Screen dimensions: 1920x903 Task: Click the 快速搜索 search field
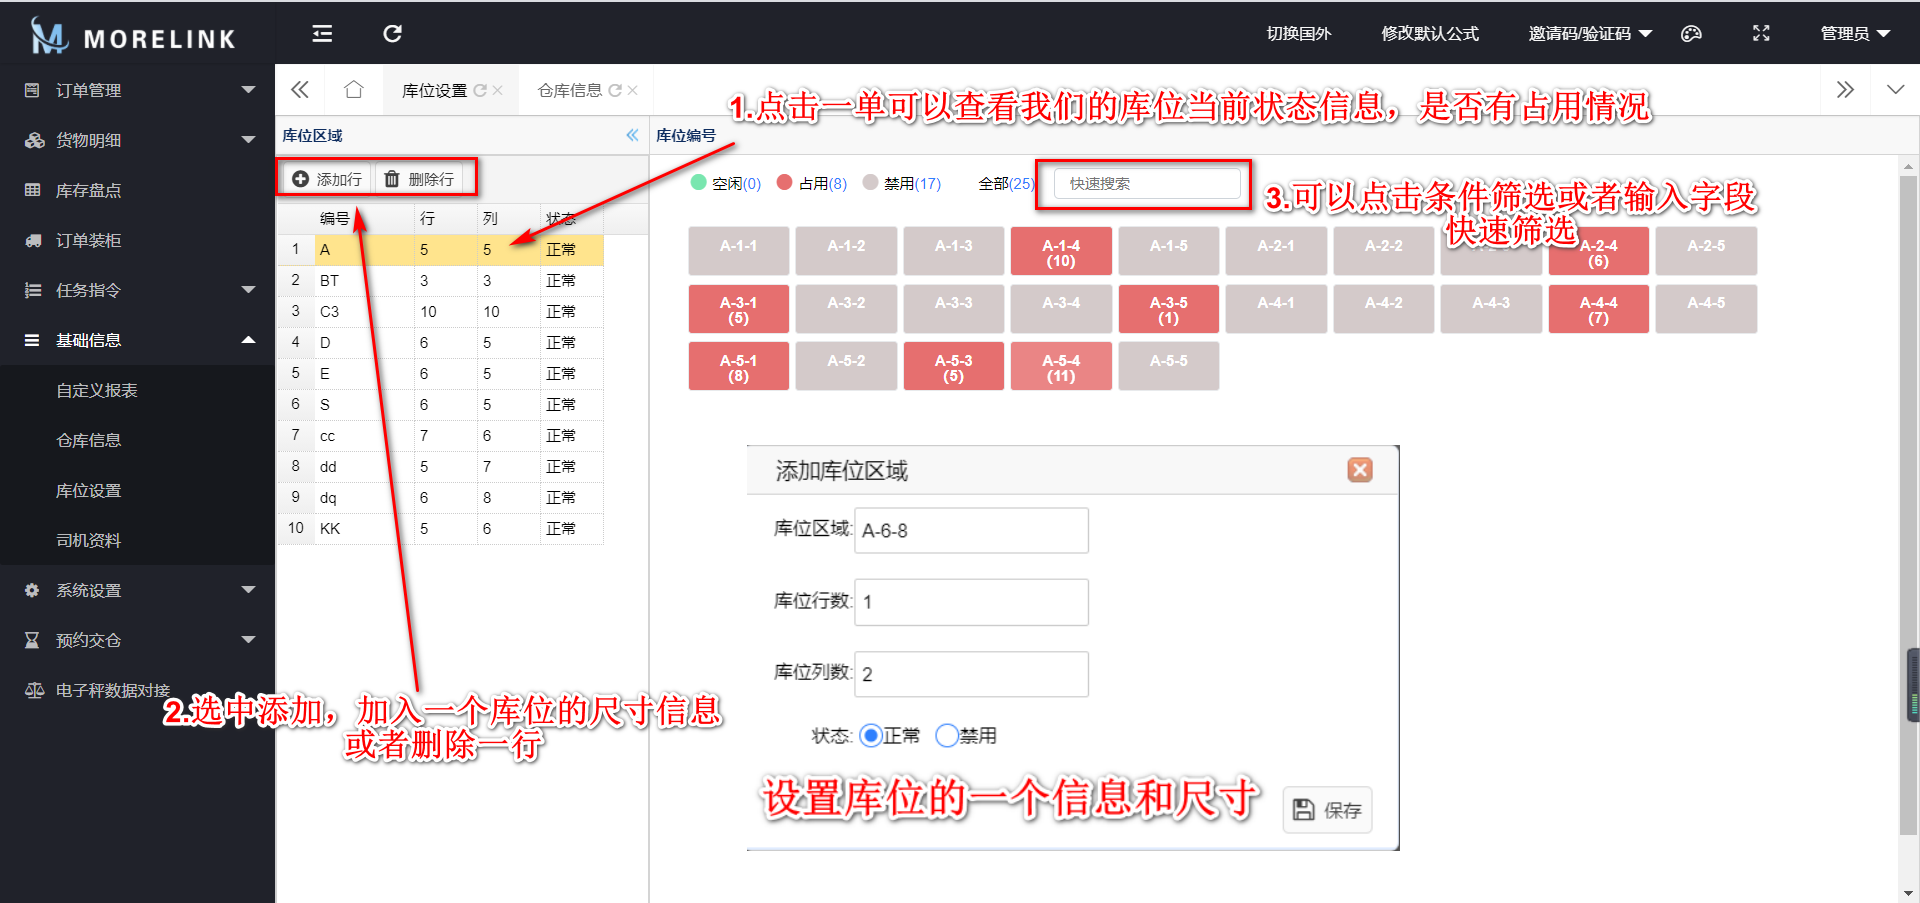click(1147, 183)
